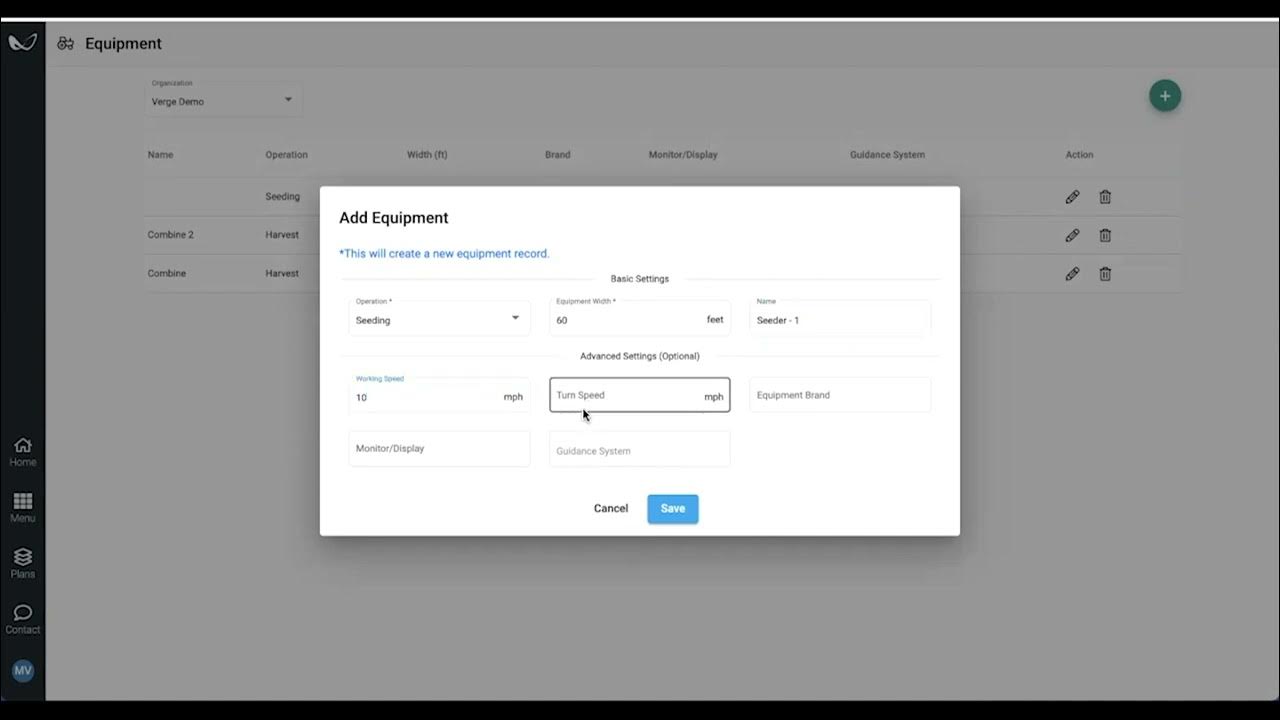This screenshot has width=1280, height=720.
Task: Delete the Combine row with the trash icon
Action: coord(1105,273)
